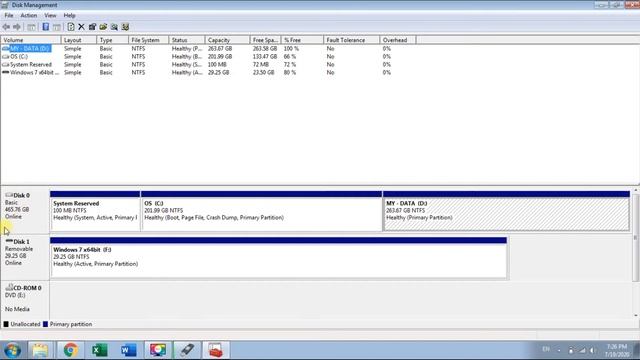
Task: Sort by the Layout column header
Action: 79,40
